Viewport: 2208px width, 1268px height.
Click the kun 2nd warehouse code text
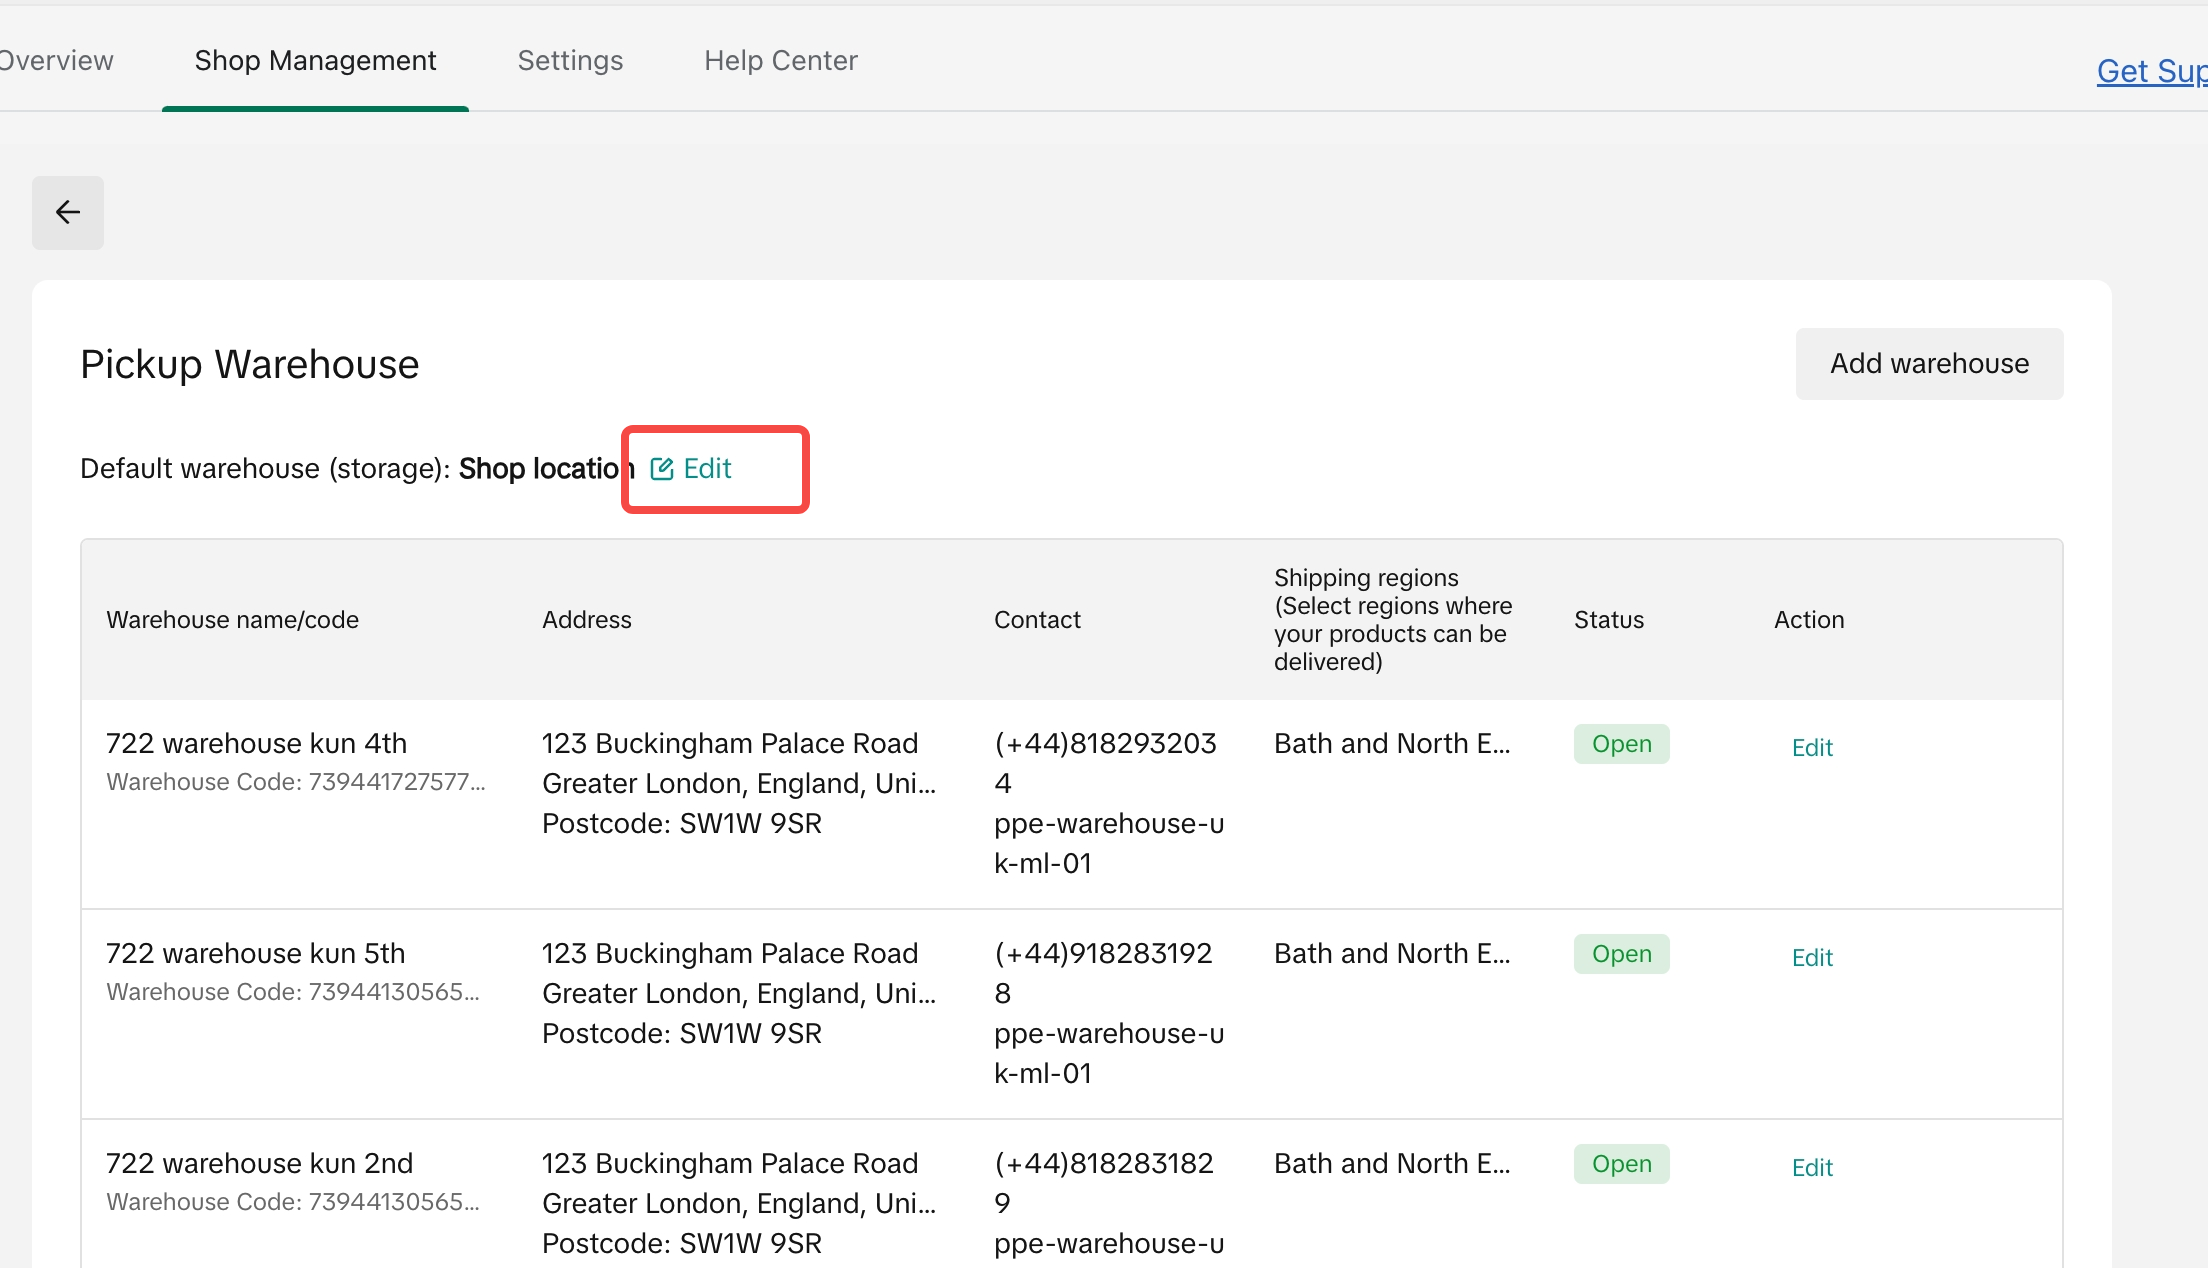[x=292, y=1202]
